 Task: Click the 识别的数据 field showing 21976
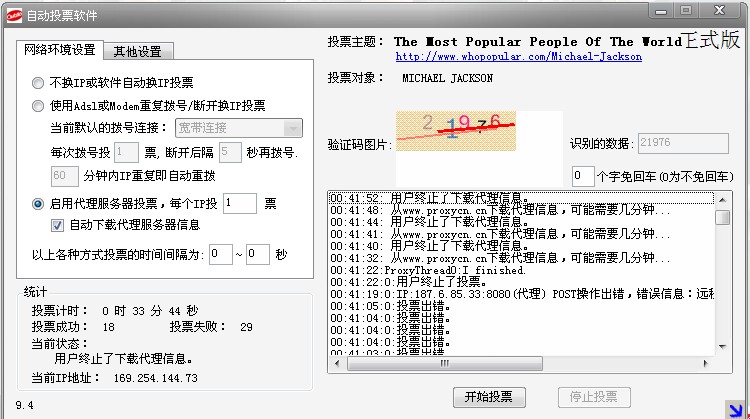683,143
